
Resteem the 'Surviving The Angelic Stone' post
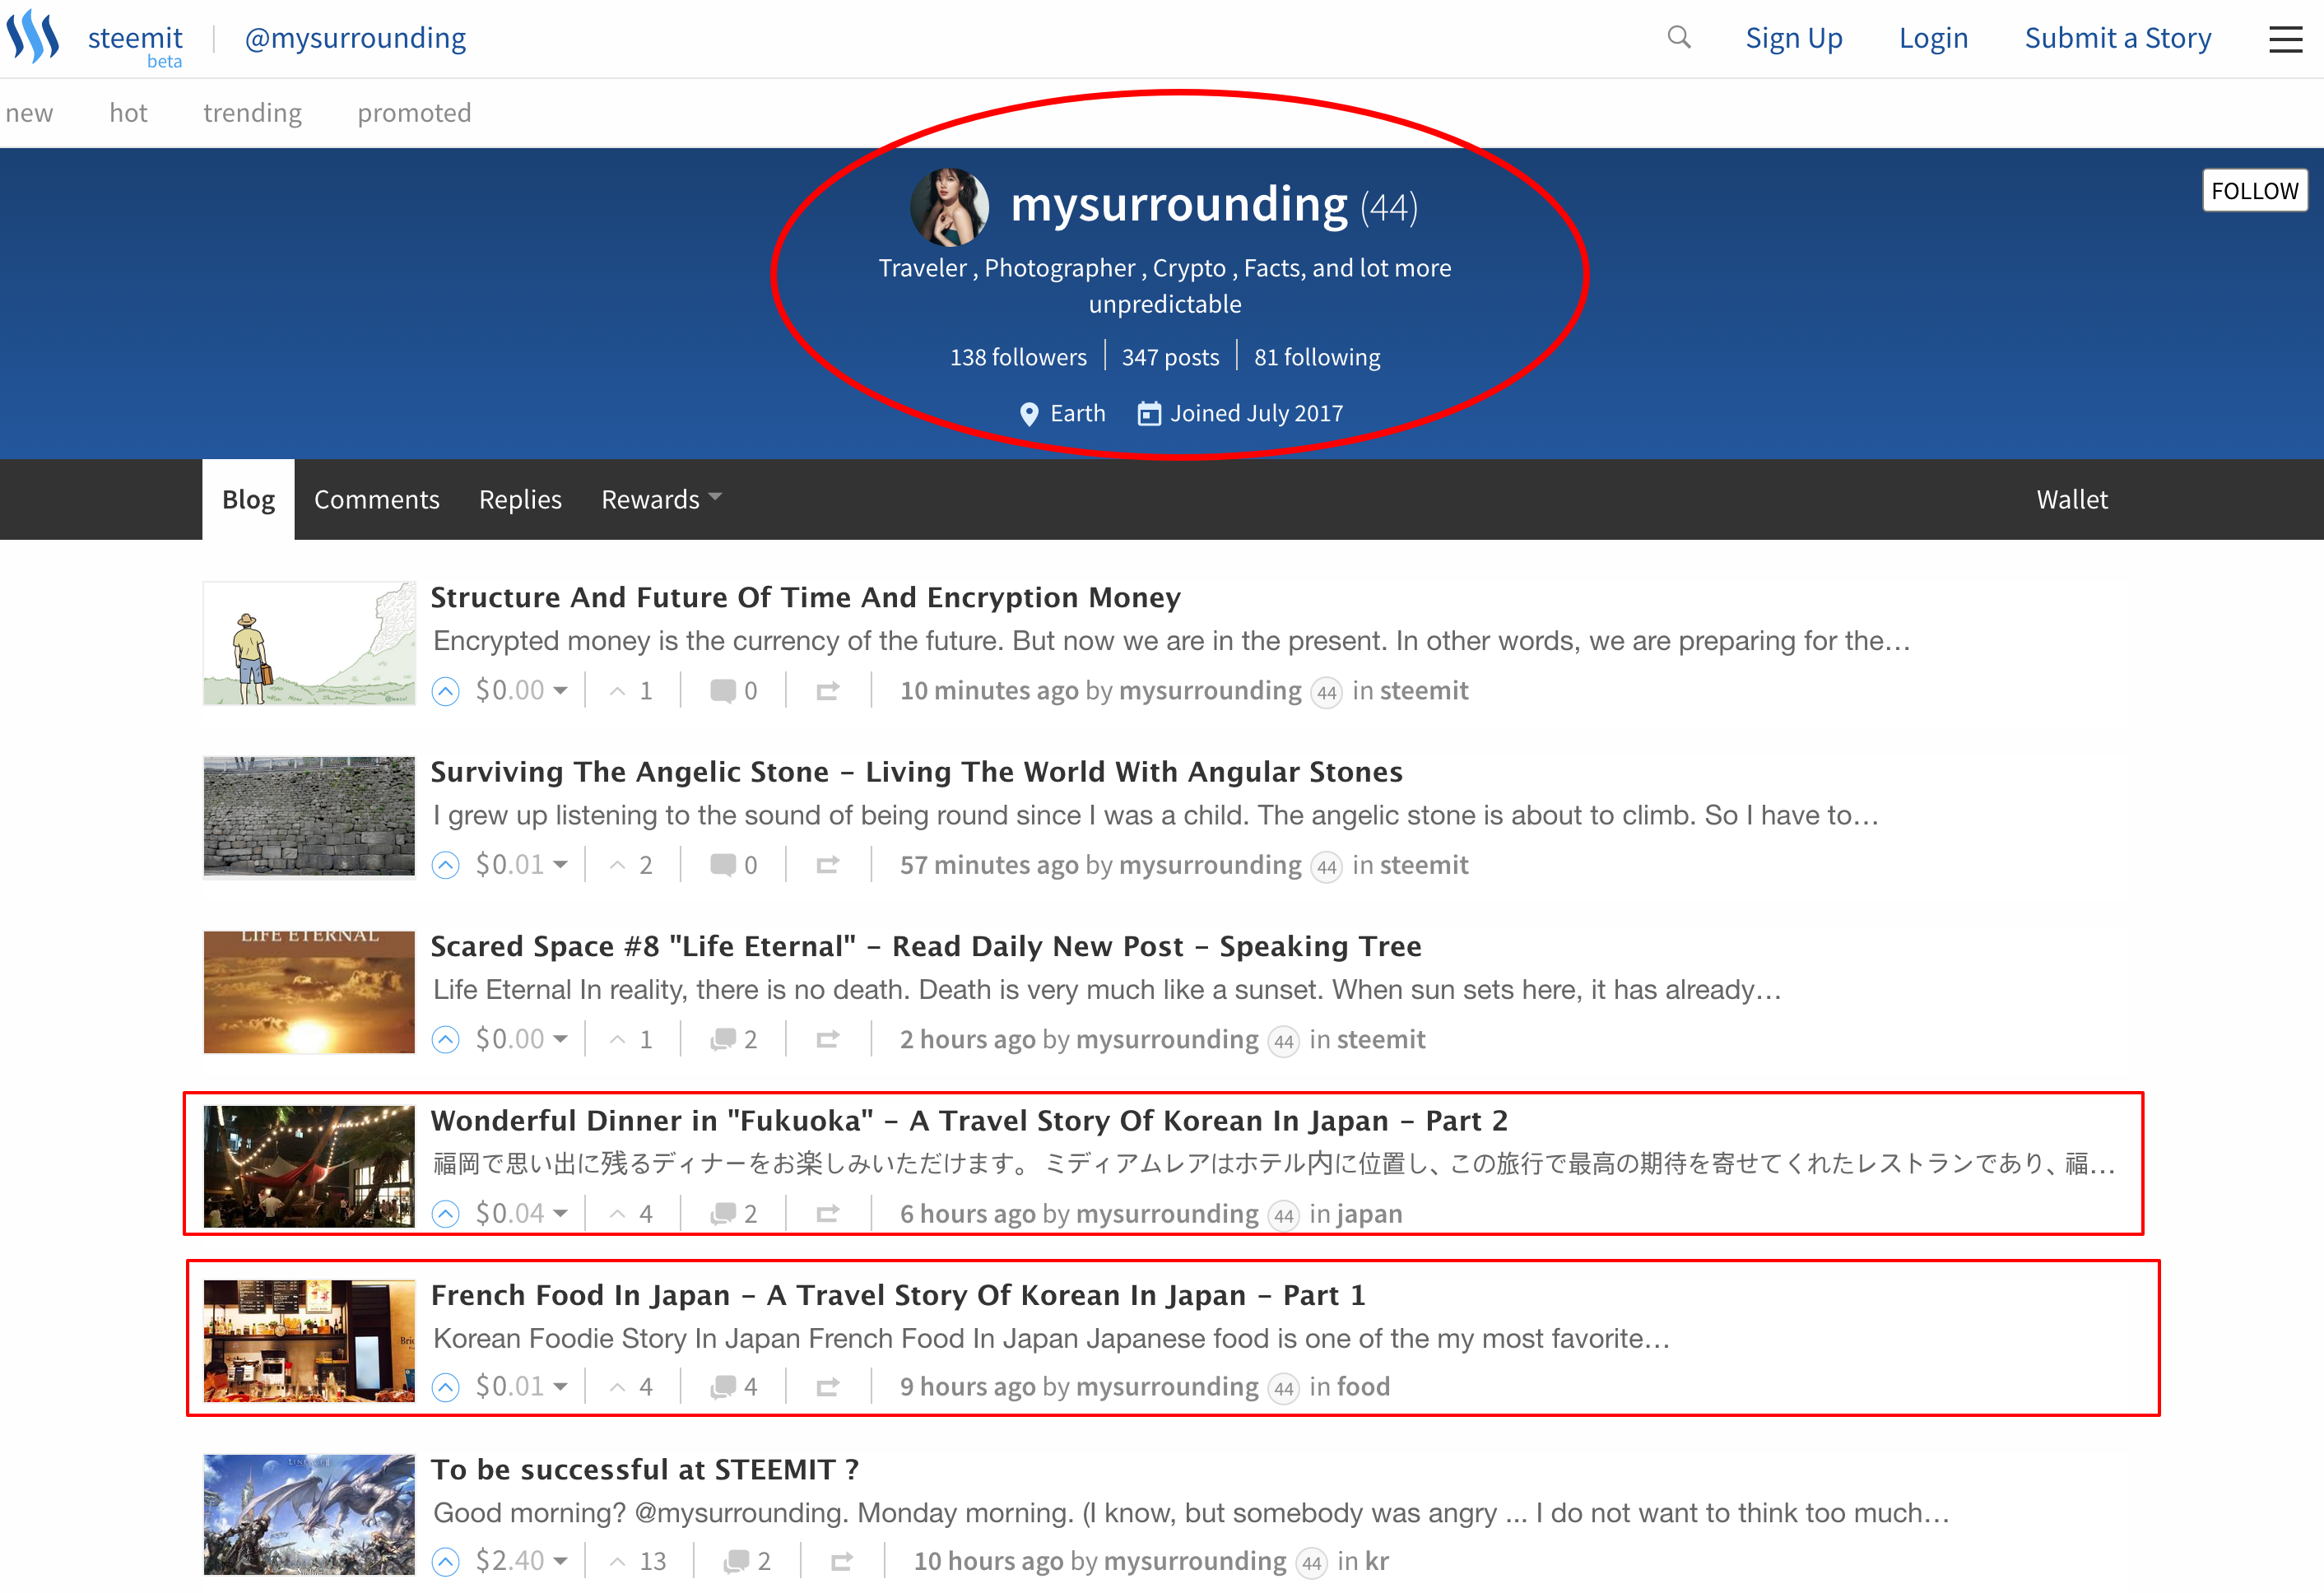click(x=827, y=865)
